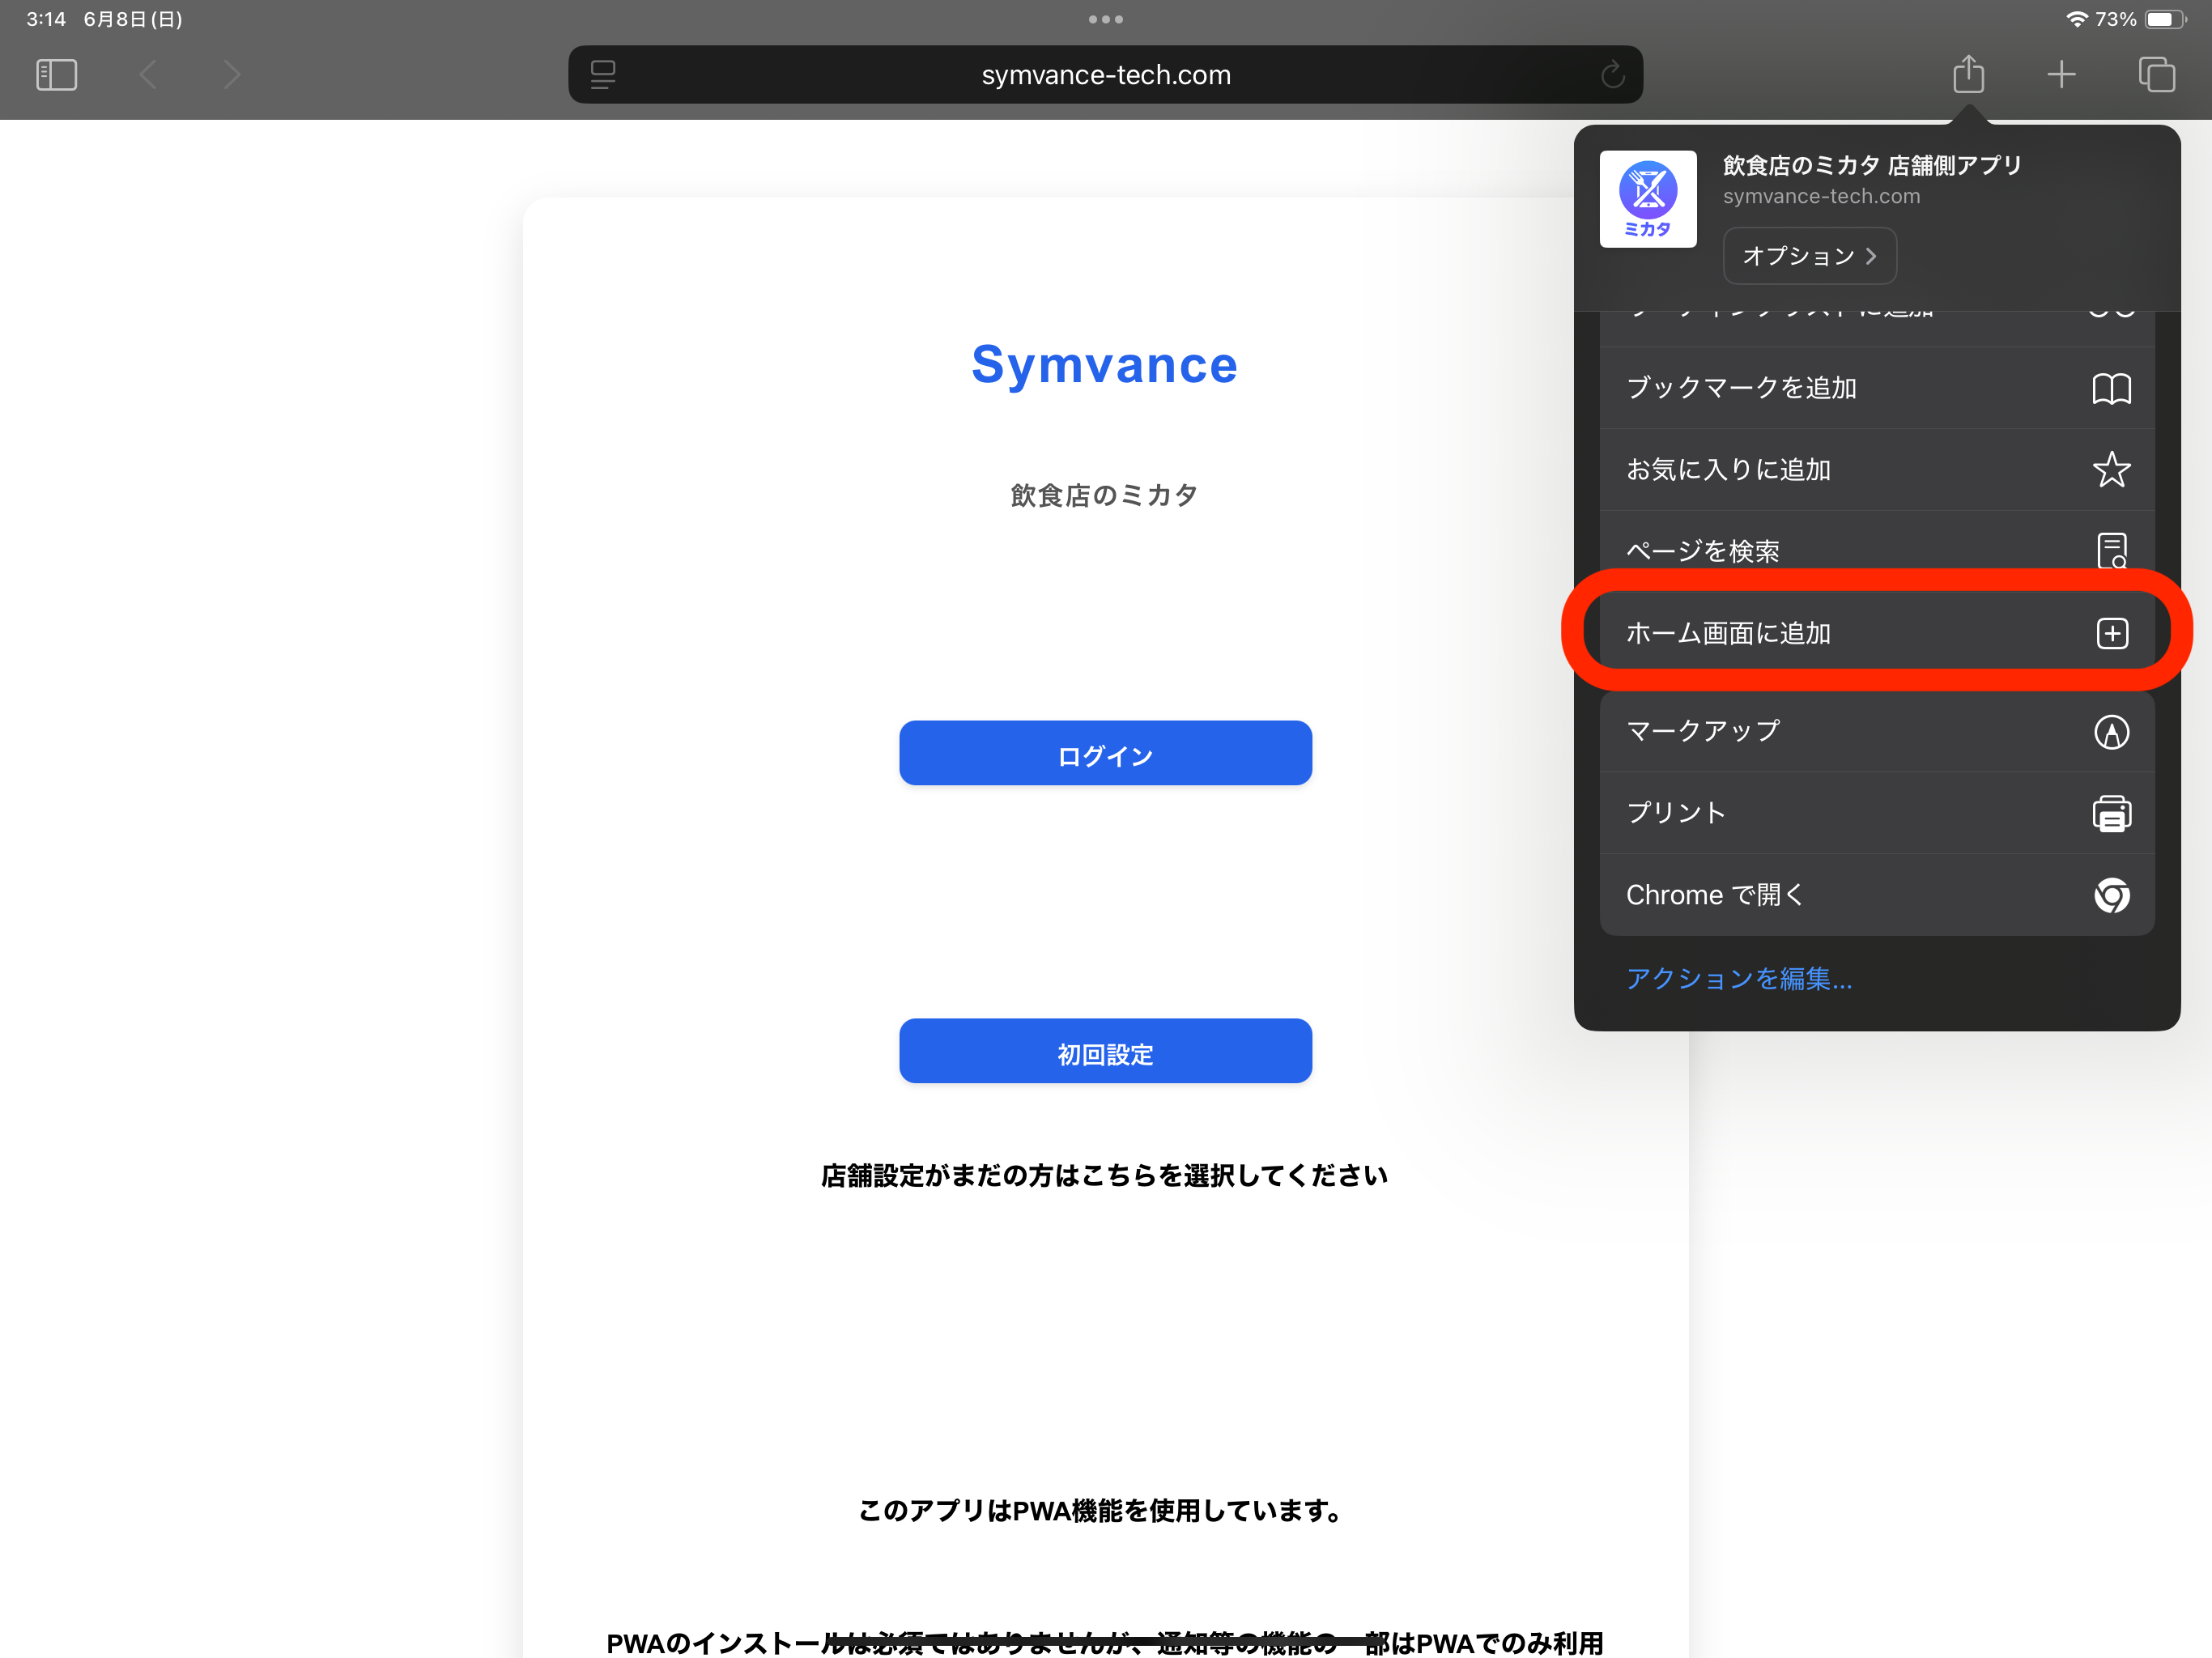
Task: Click the 飲食店のミカタ subtitle text
Action: point(1104,496)
